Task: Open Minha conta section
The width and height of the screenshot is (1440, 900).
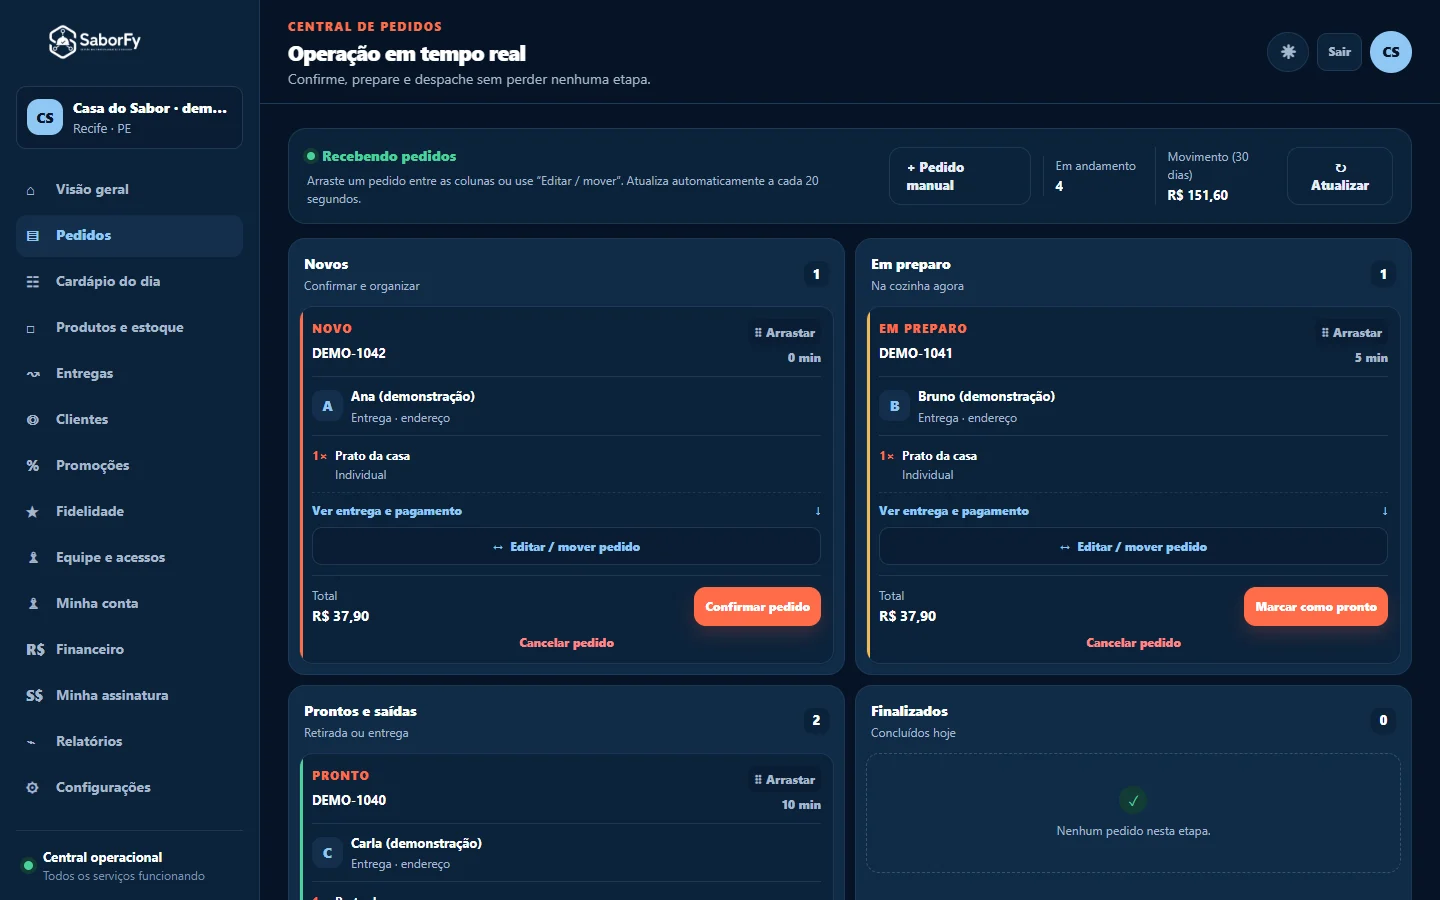Action: (x=129, y=604)
